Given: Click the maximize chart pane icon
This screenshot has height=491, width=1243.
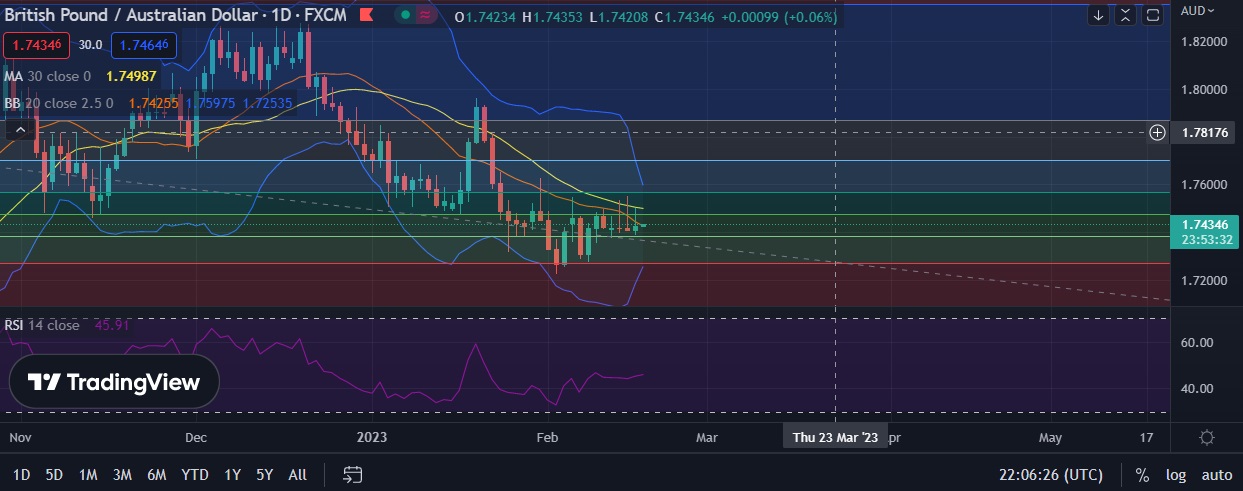Looking at the screenshot, I should pyautogui.click(x=1153, y=15).
